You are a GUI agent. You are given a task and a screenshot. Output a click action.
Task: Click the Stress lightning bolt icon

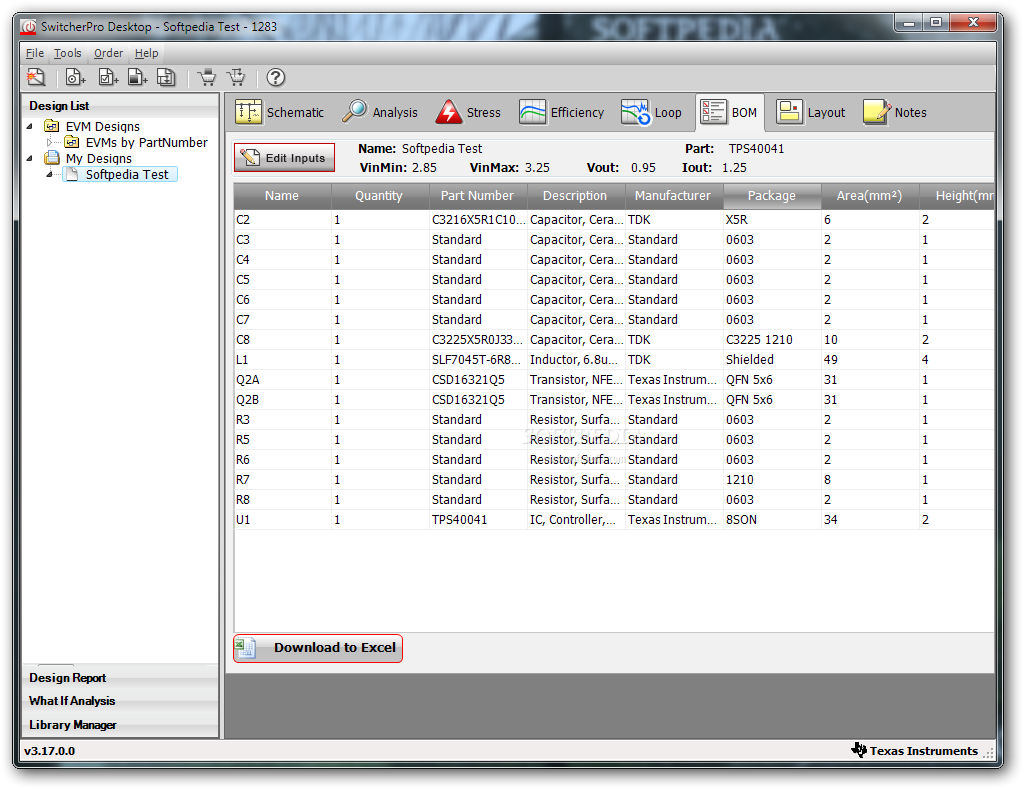tap(449, 112)
